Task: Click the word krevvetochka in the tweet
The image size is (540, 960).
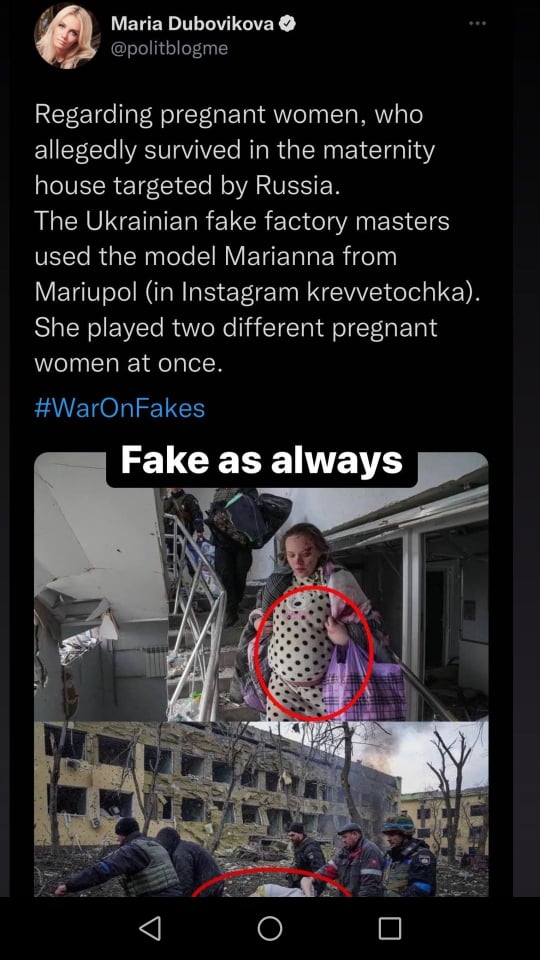Action: 383,292
